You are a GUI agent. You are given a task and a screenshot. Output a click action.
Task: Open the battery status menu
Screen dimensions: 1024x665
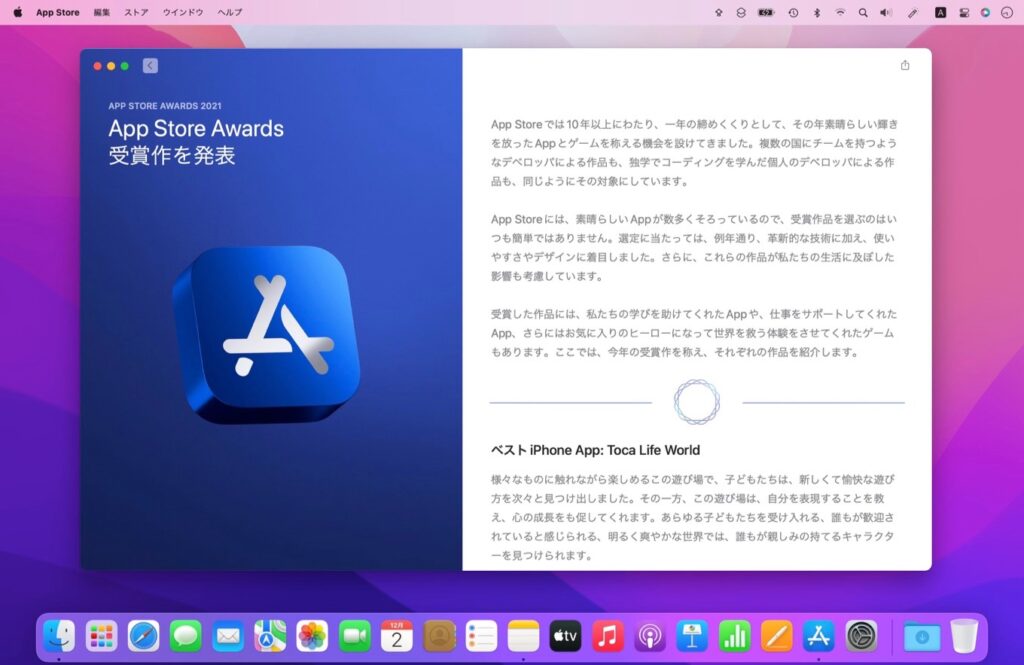click(765, 12)
